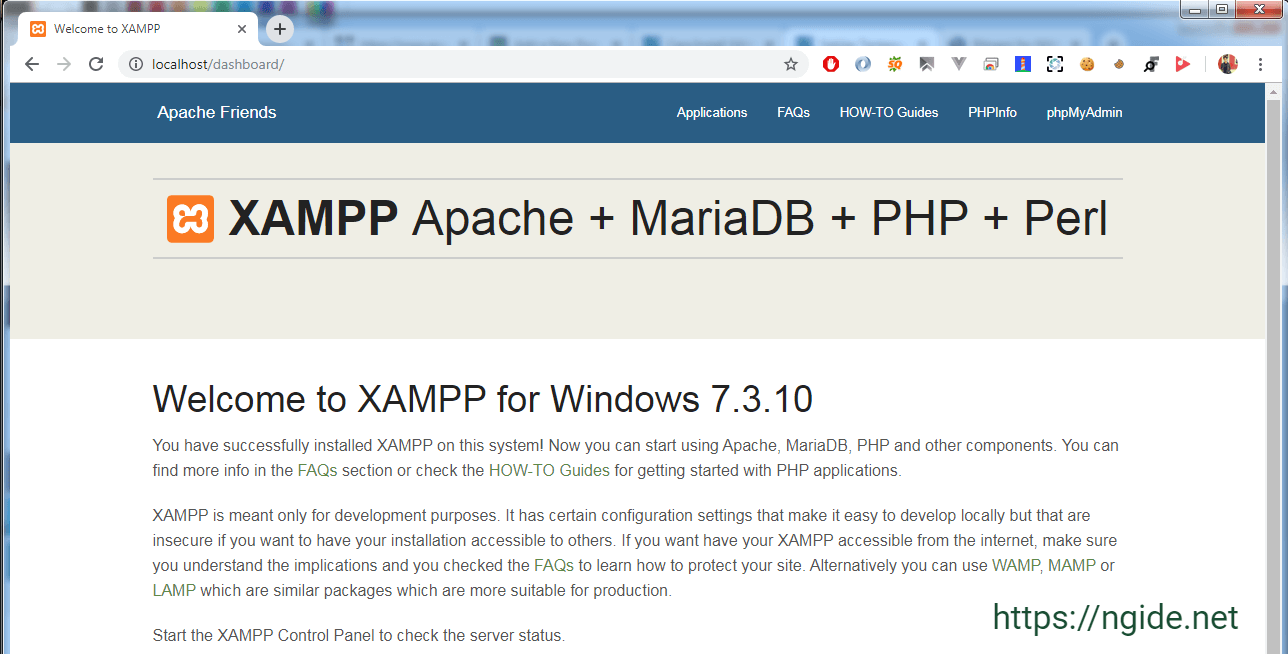Click the scrollbar up arrow
Screen dimensions: 1288x656
[1273, 91]
